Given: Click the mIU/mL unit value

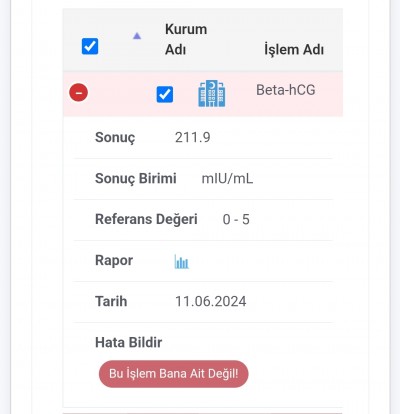Looking at the screenshot, I should [x=227, y=179].
